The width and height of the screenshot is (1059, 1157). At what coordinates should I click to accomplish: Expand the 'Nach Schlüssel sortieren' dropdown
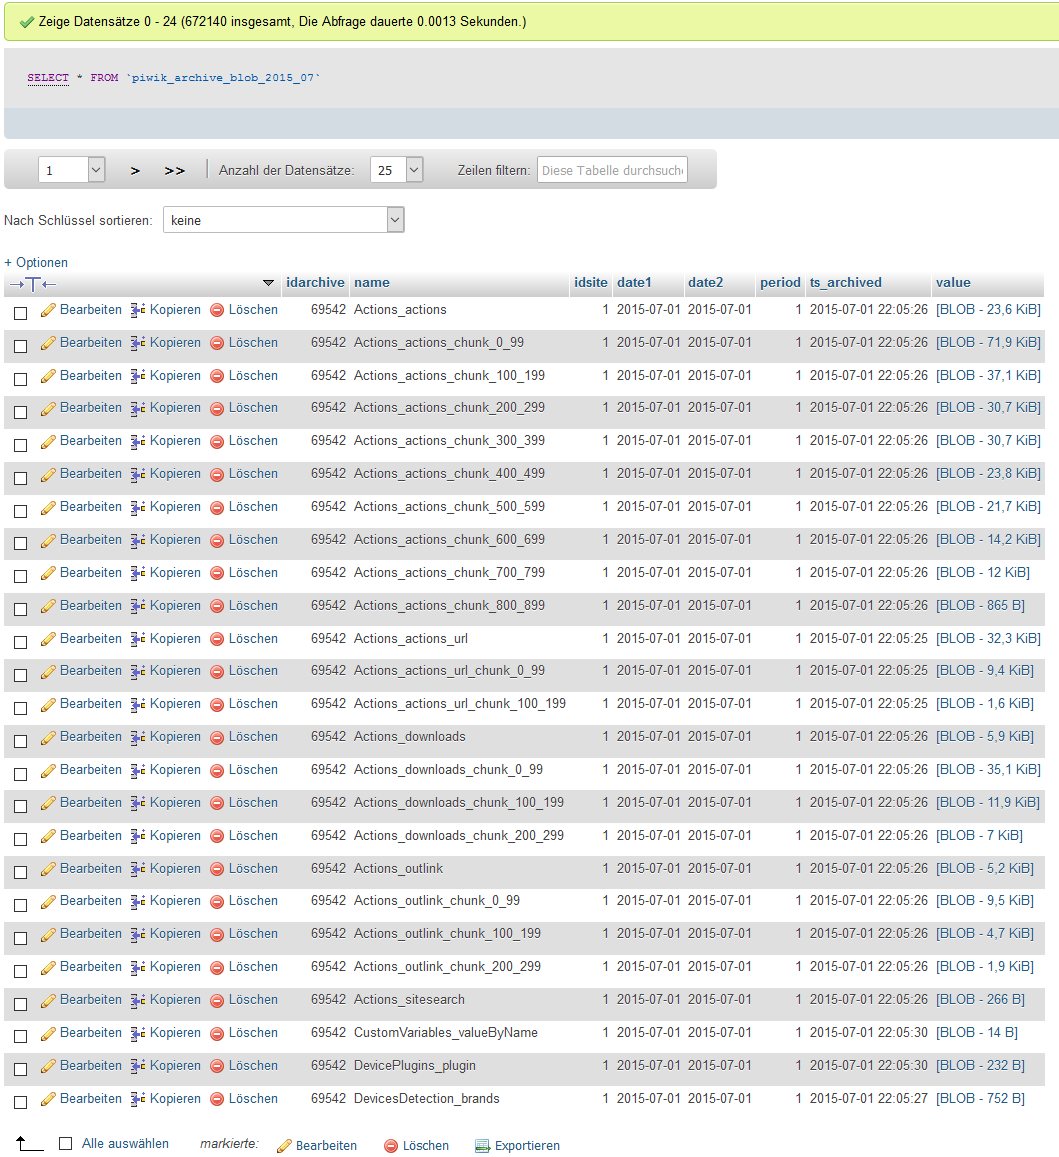click(x=284, y=220)
